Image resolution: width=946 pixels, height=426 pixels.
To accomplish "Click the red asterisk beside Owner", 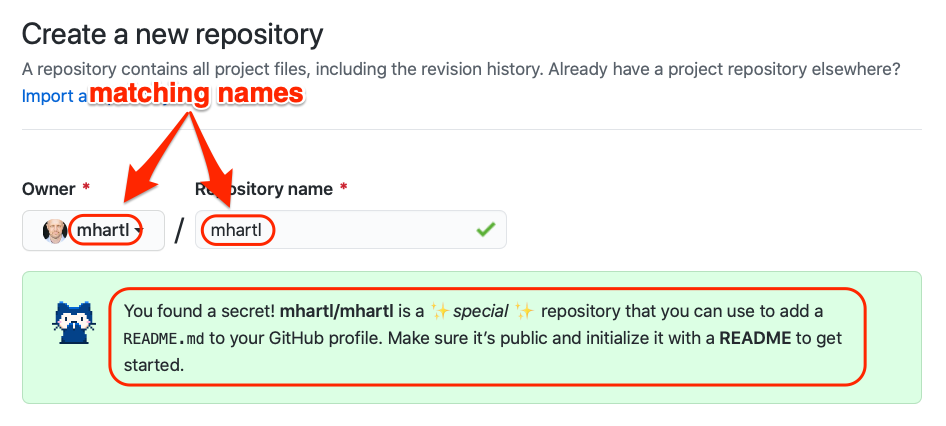I will [x=86, y=187].
